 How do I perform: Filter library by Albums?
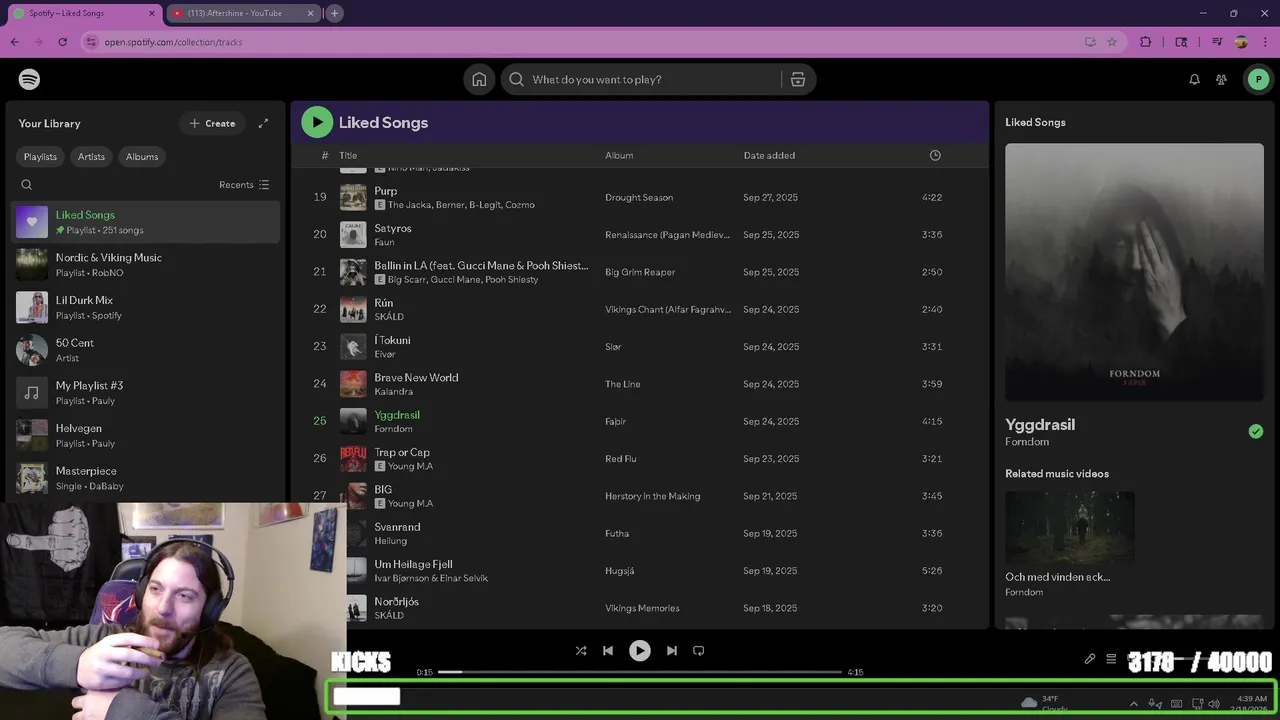point(142,156)
